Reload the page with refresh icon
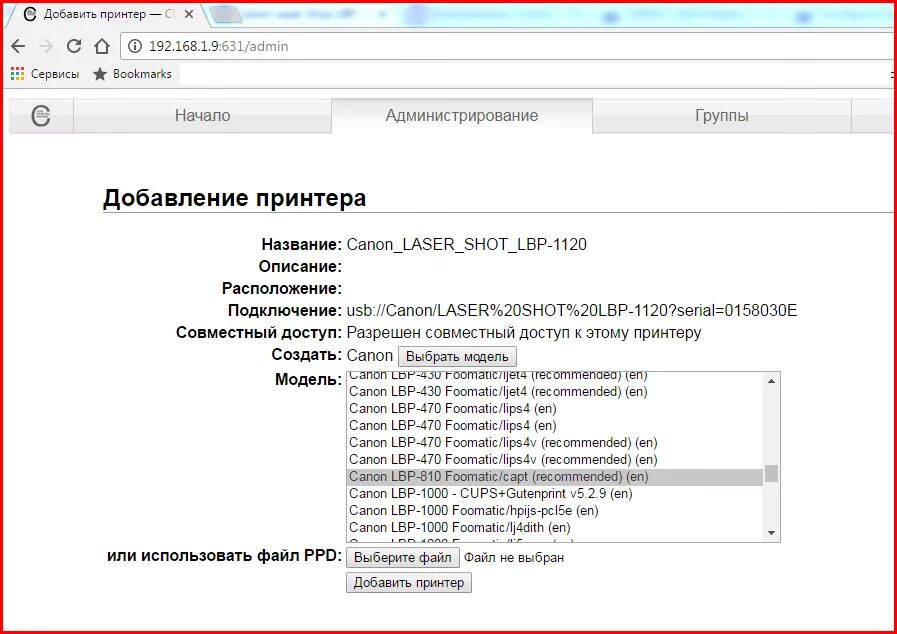The height and width of the screenshot is (634, 897). (74, 46)
